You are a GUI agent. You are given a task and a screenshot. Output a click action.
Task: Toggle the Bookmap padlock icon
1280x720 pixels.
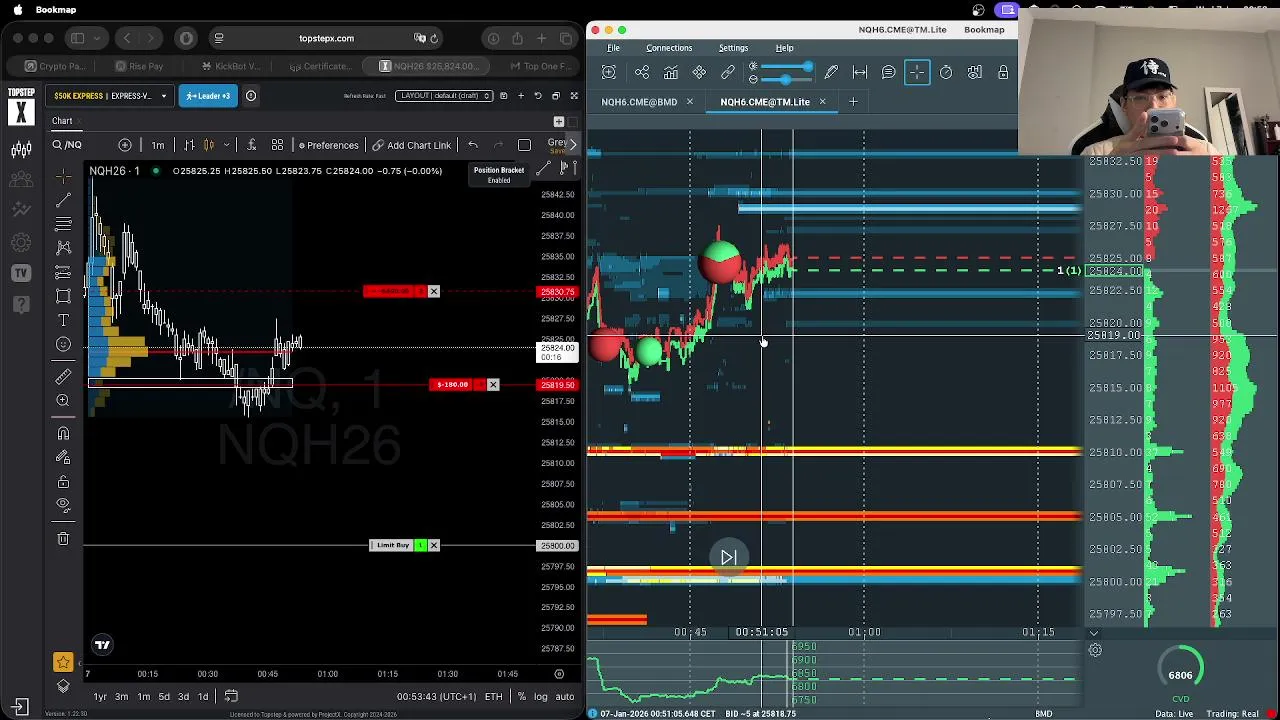coord(1003,72)
